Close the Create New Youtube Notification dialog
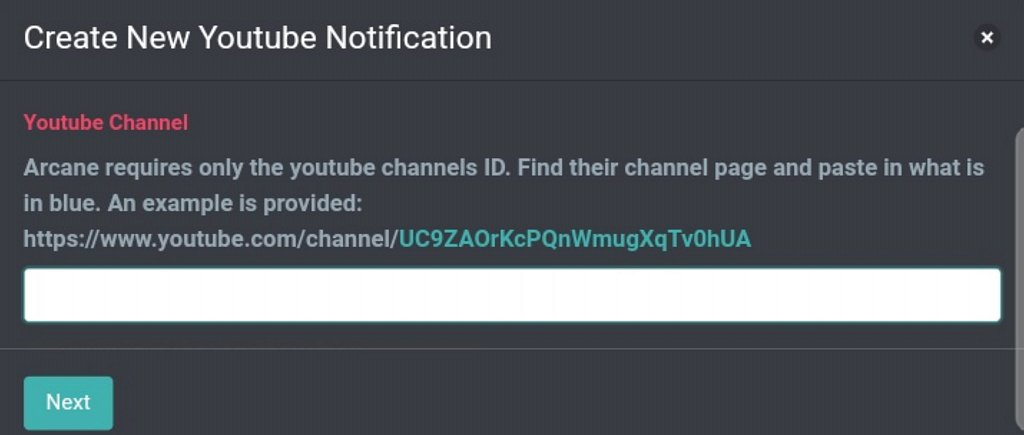This screenshot has height=435, width=1024. 987,38
